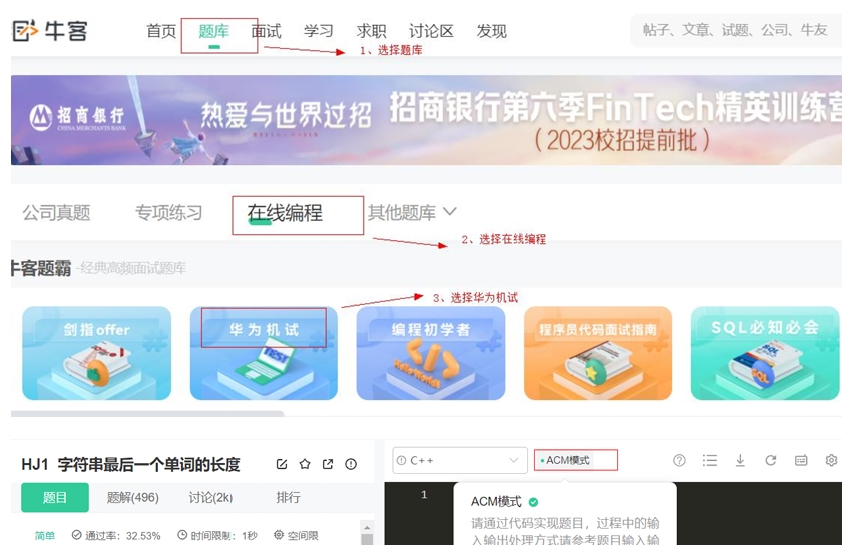Image resolution: width=866 pixels, height=553 pixels.
Task: Open 求职 in the top navigation
Action: pos(371,31)
